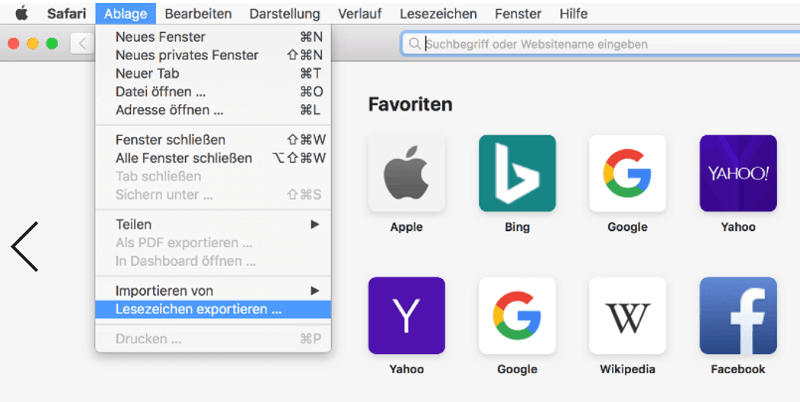This screenshot has width=800, height=402.
Task: Select Fenster schließen
Action: 213,140
